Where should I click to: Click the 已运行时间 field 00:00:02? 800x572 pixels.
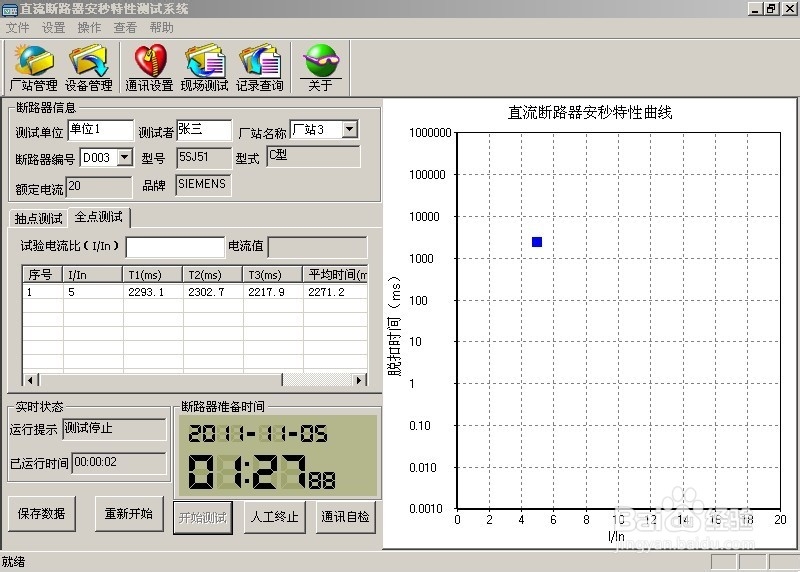pyautogui.click(x=119, y=463)
